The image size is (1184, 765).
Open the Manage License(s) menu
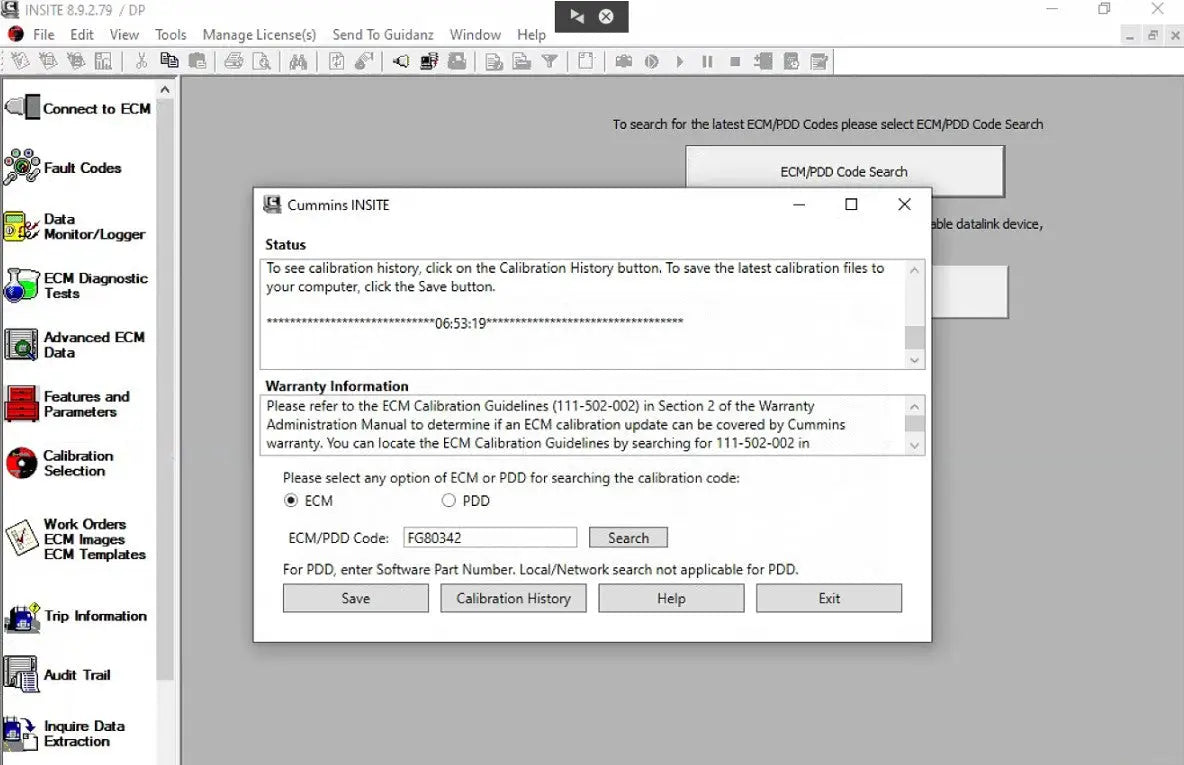tap(259, 35)
